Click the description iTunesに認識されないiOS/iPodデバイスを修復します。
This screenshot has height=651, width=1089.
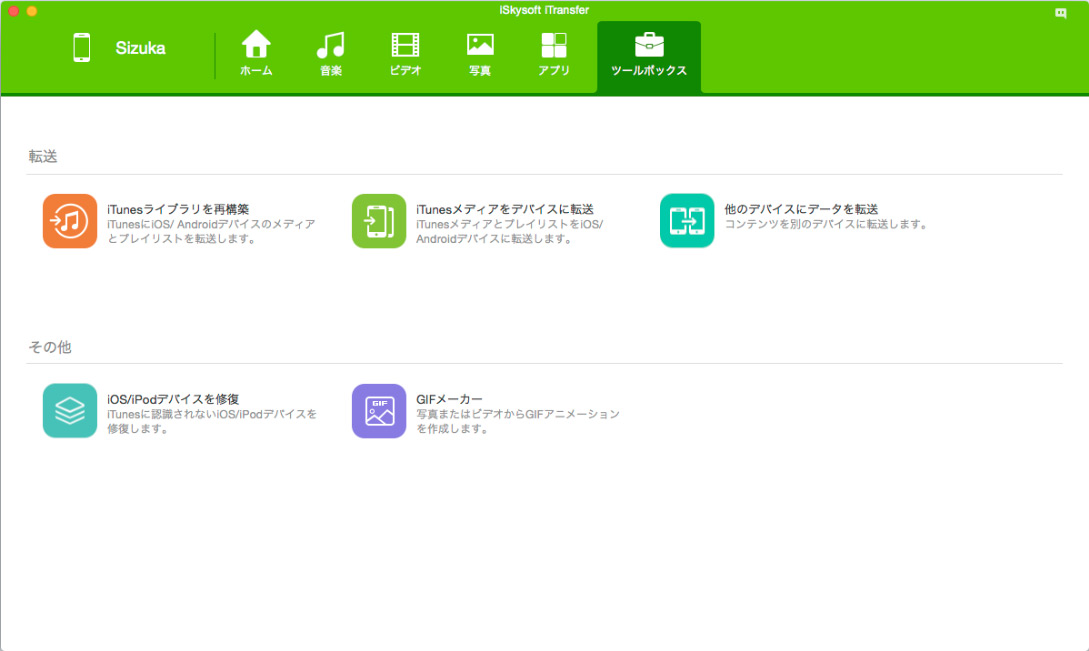pyautogui.click(x=212, y=421)
